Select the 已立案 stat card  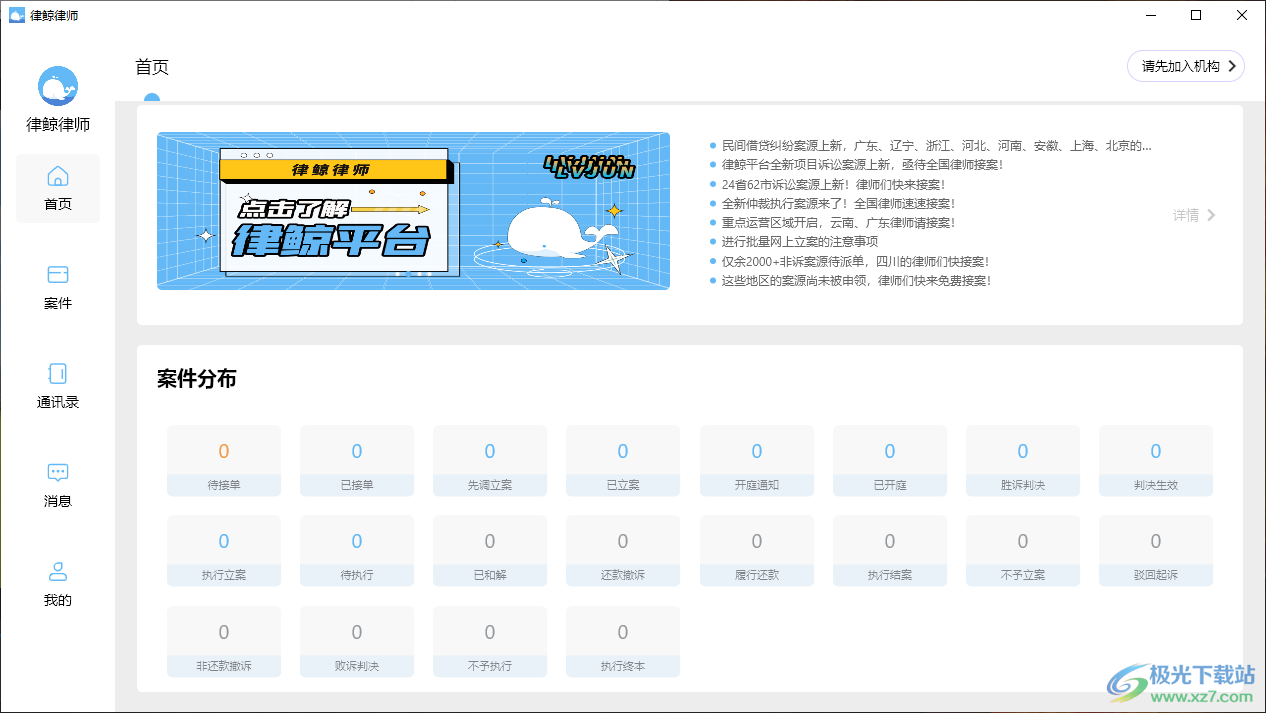coord(622,460)
